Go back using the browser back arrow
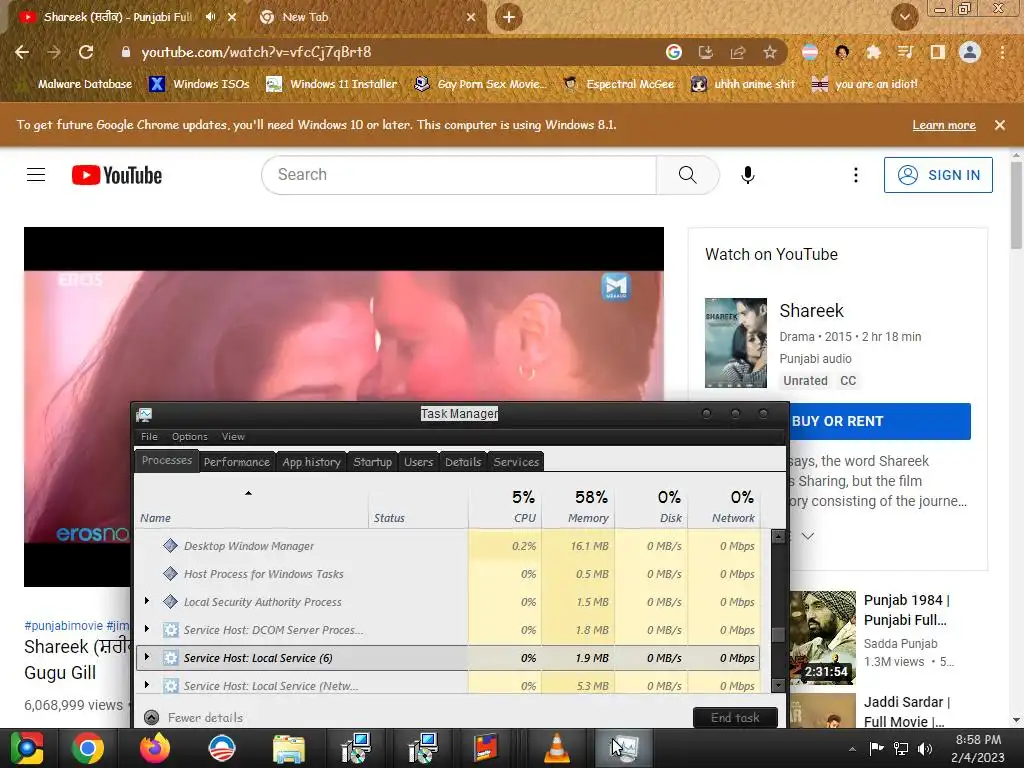1024x768 pixels. (x=22, y=52)
